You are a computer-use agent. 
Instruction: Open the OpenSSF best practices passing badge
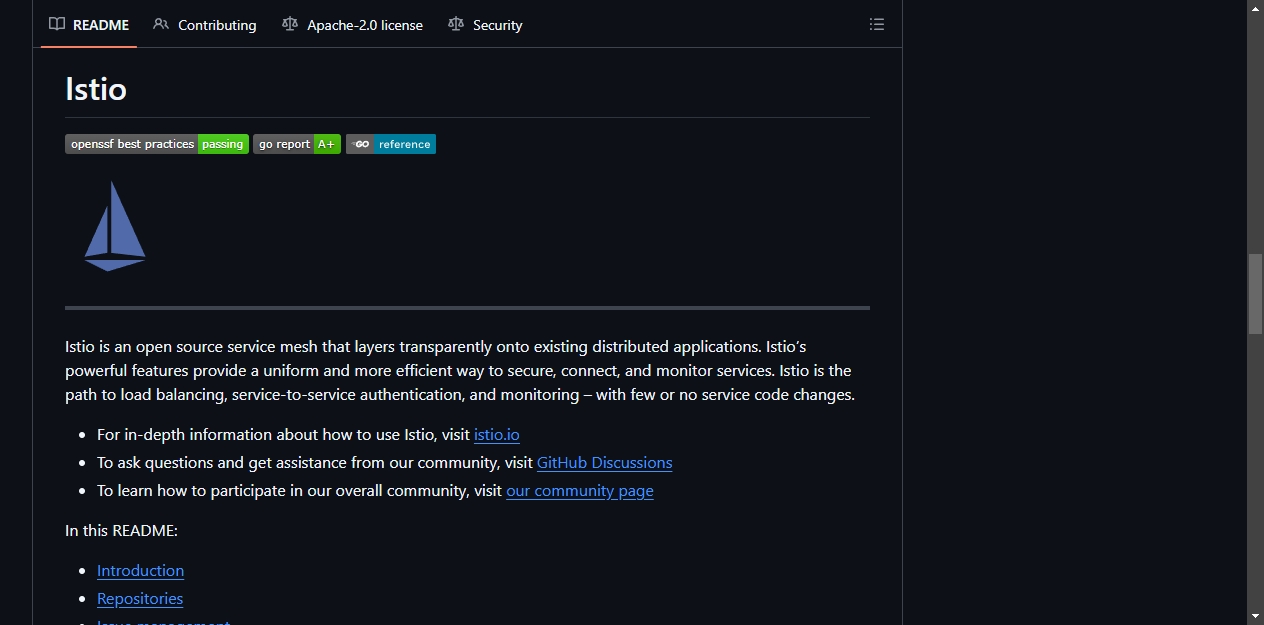point(157,144)
